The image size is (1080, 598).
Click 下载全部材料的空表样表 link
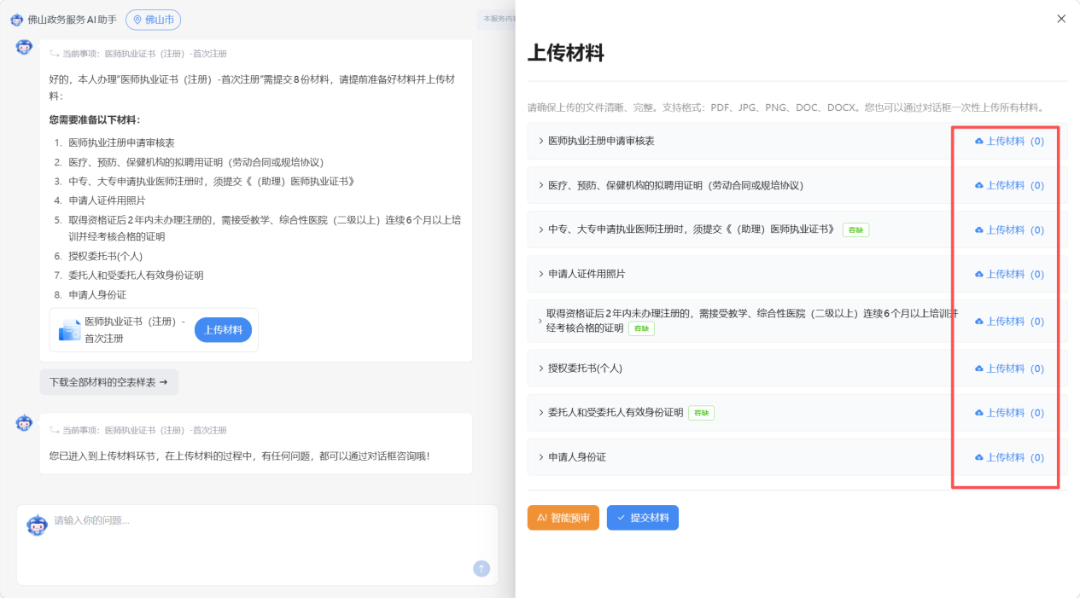(109, 382)
